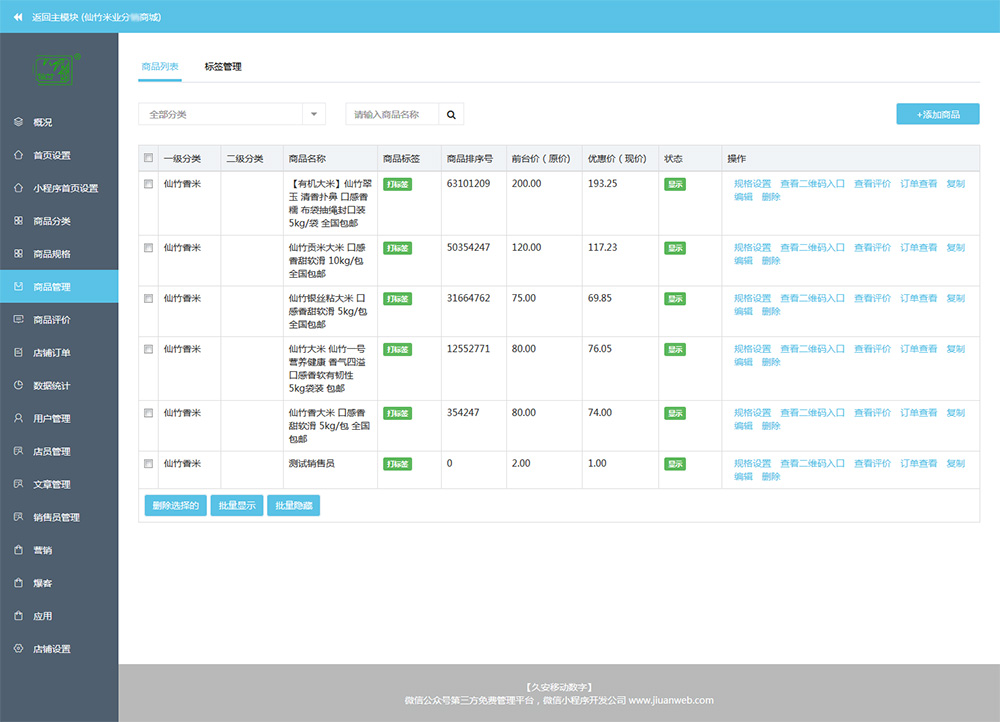Check the 测试销售员 product row

pos(149,464)
